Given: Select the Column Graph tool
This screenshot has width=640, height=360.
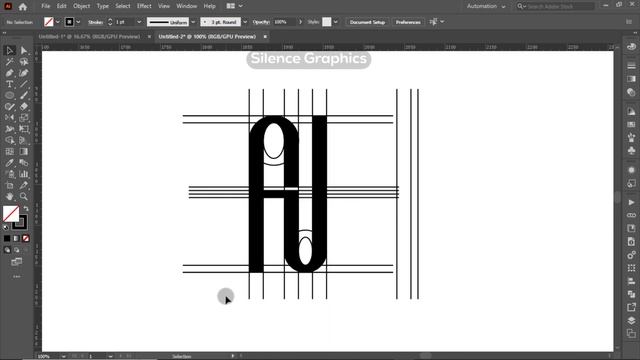Looking at the screenshot, I should click(x=24, y=174).
